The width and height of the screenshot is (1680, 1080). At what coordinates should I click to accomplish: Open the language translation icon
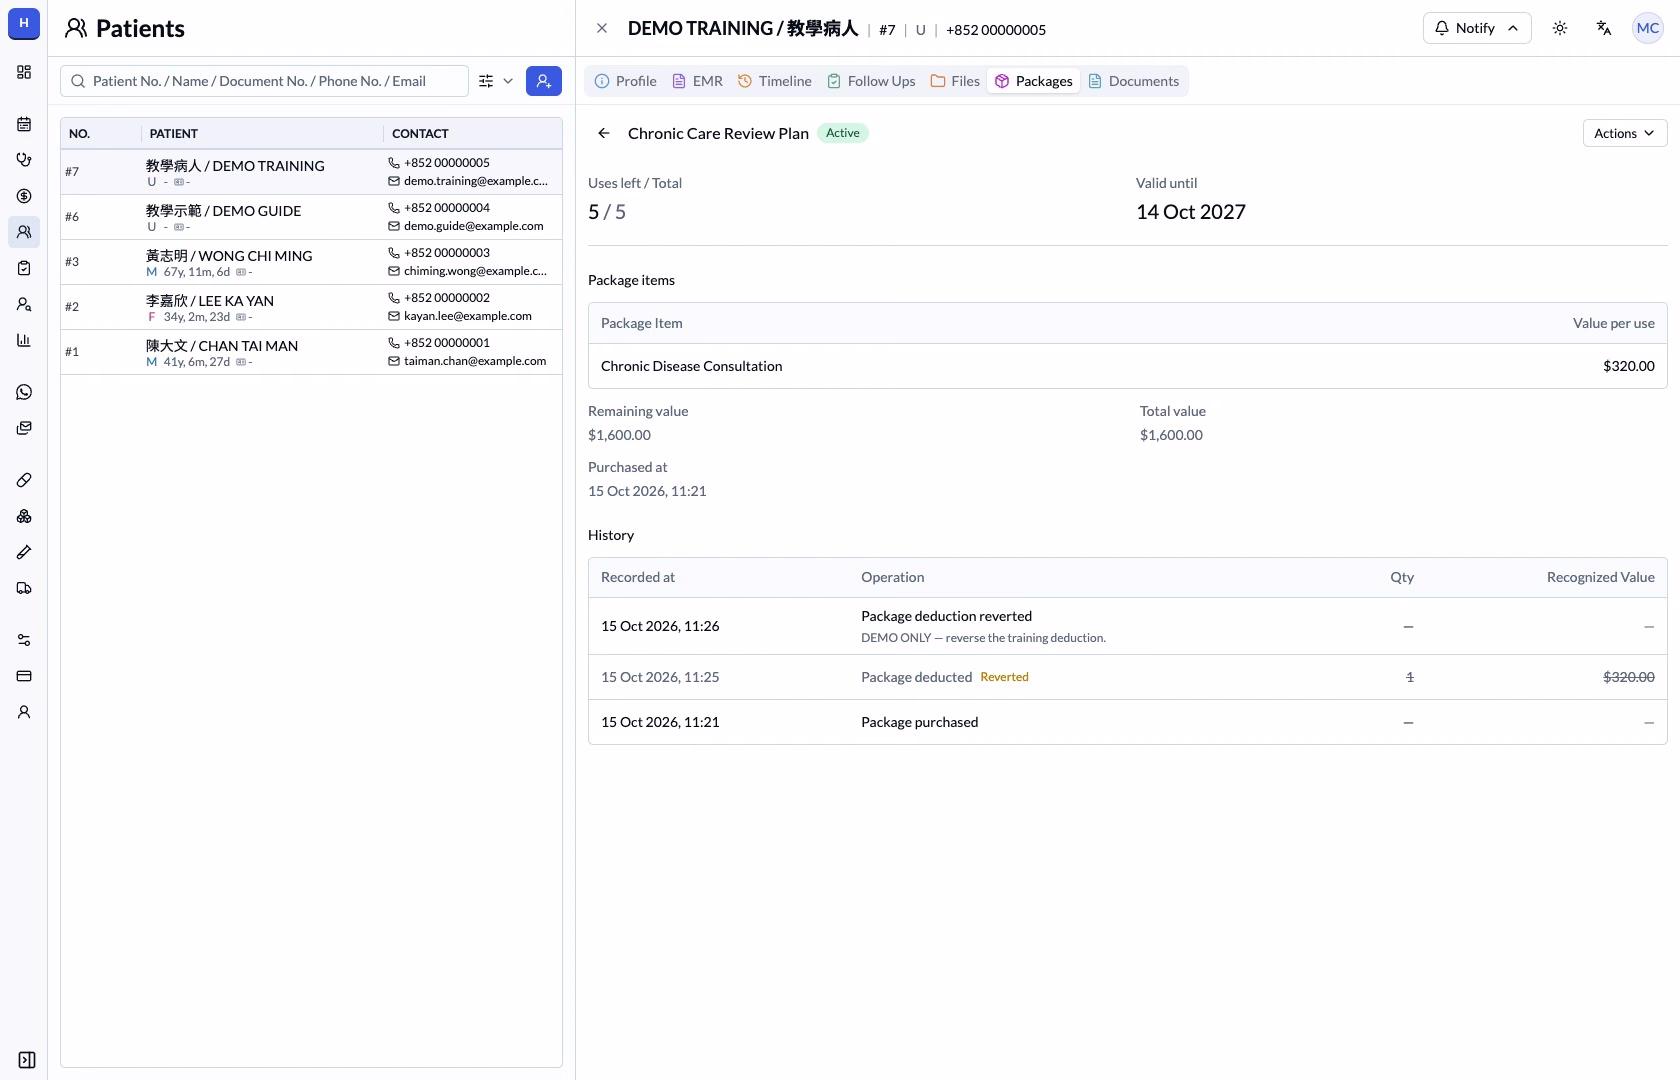pyautogui.click(x=1604, y=28)
